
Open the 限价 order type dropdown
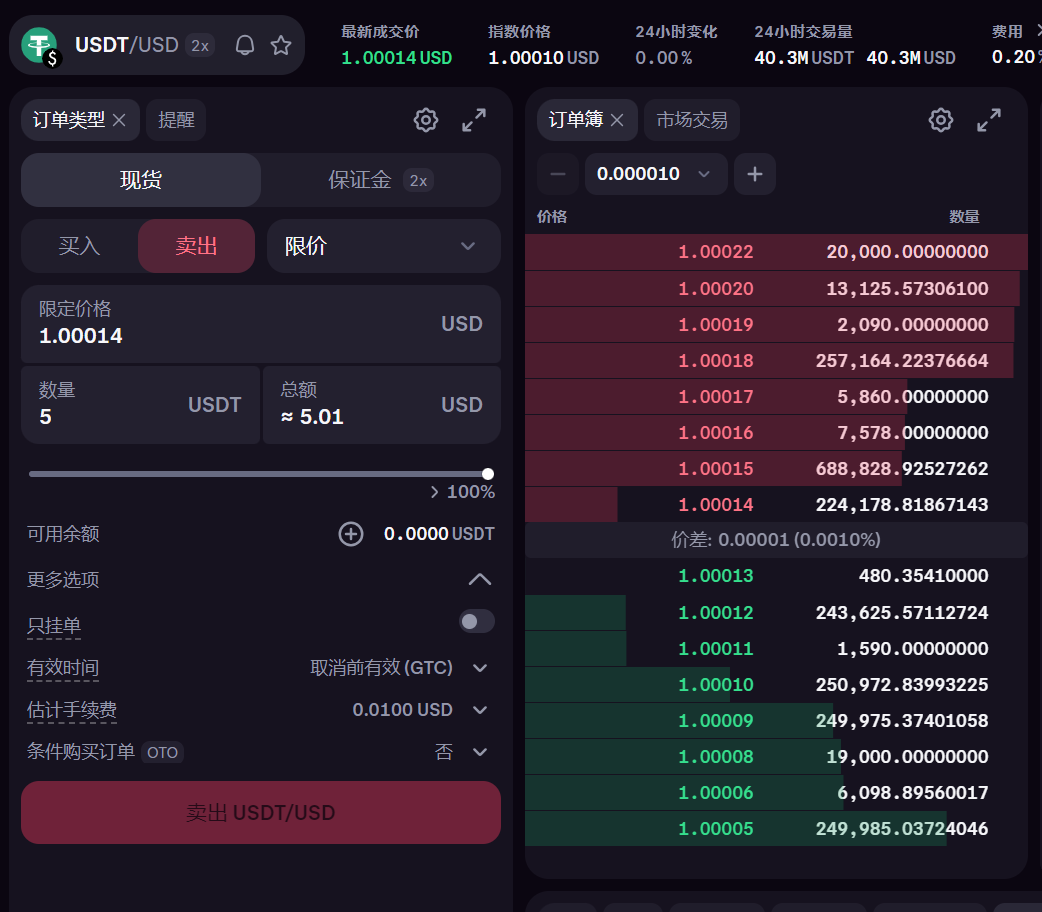383,246
